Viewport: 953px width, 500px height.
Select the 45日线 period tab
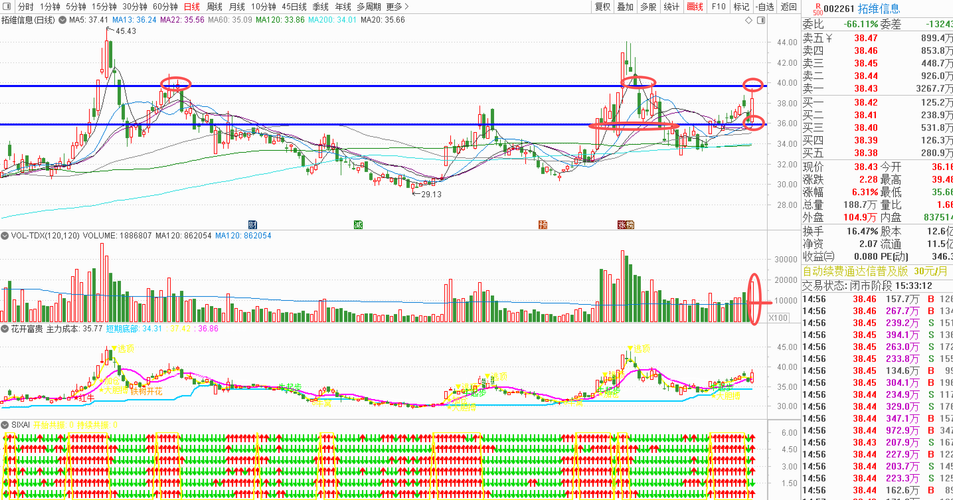pos(294,7)
